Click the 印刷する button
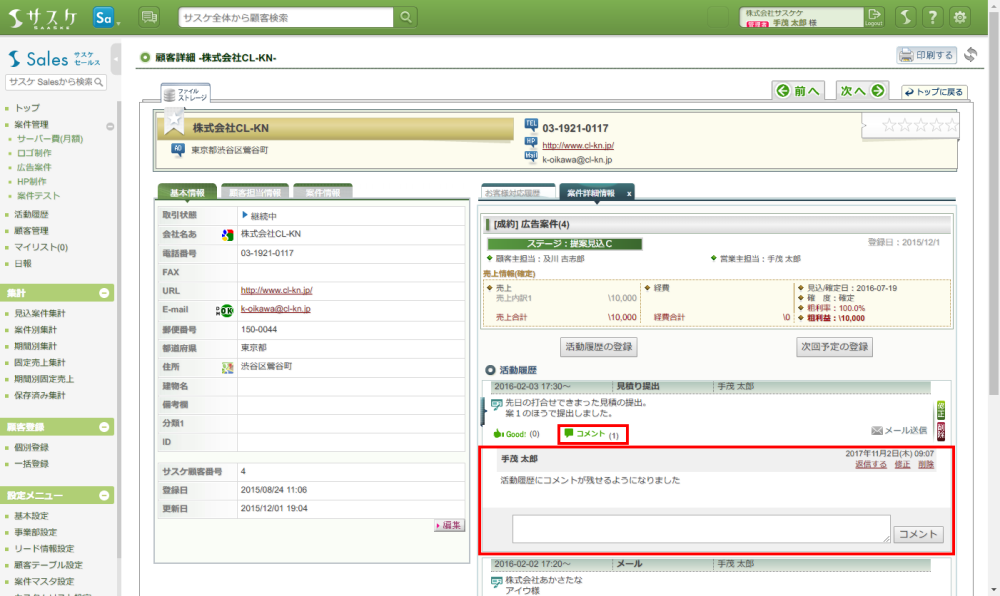 point(925,55)
